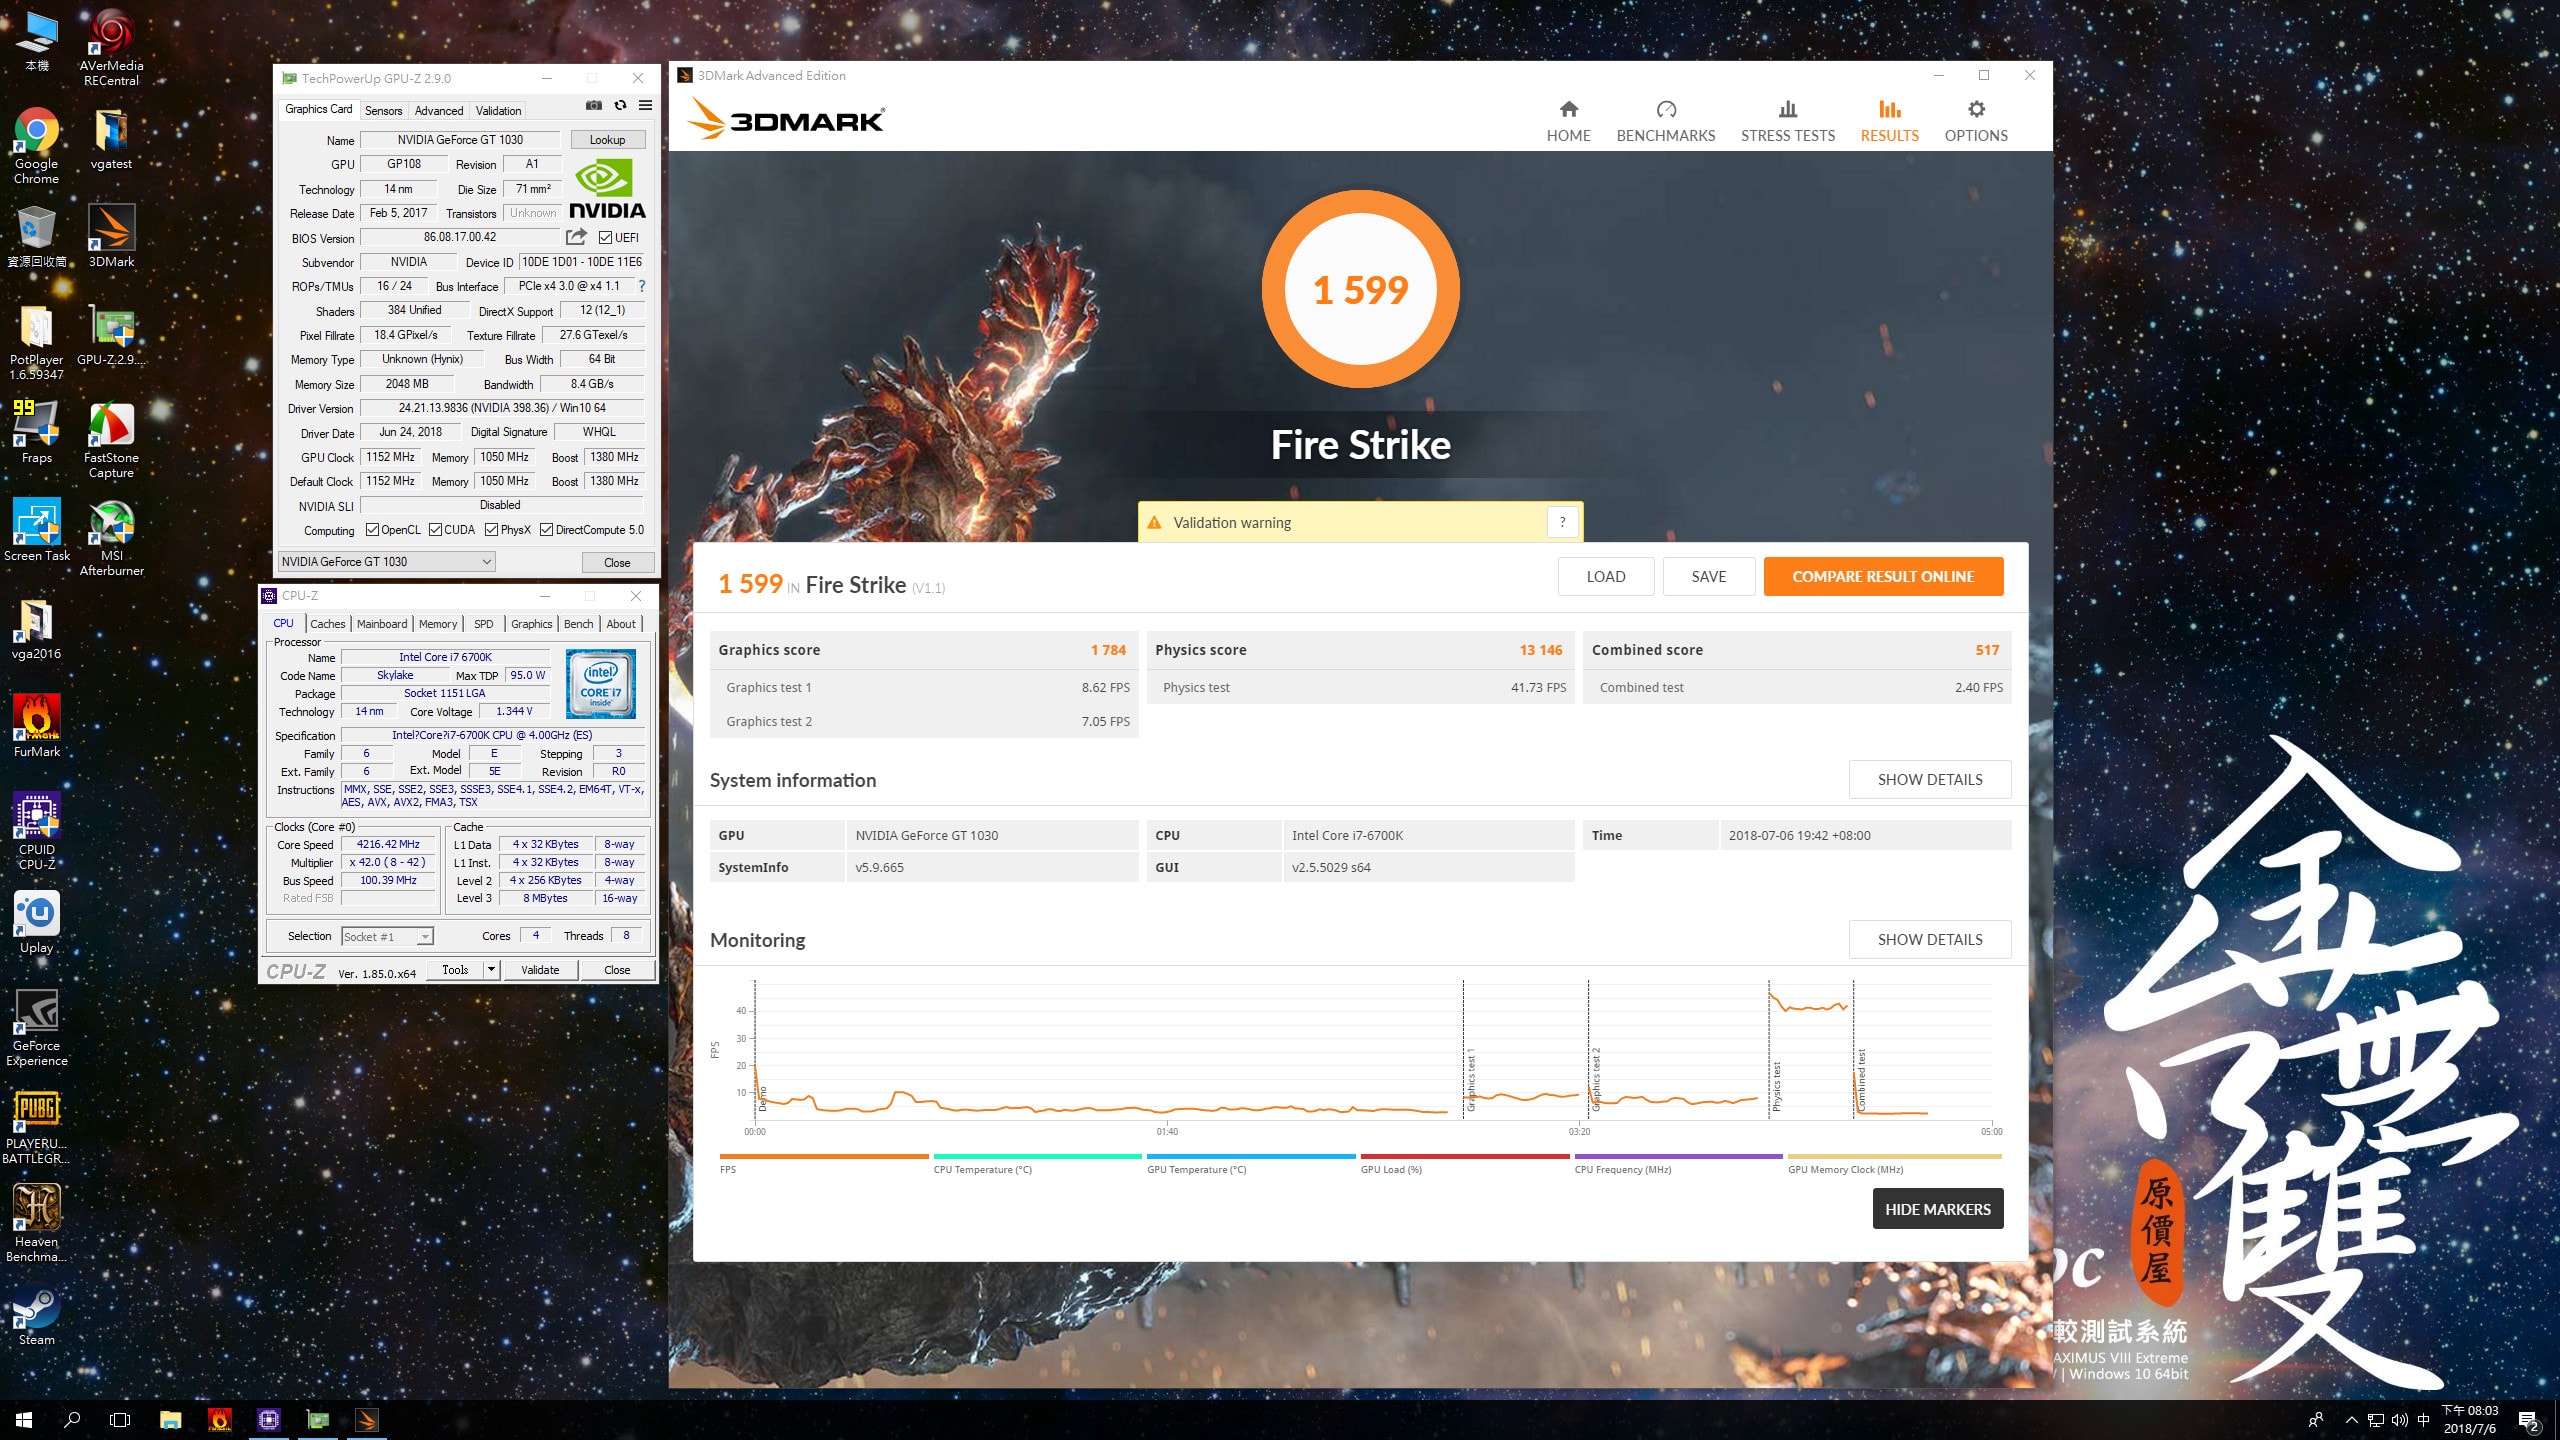Open the GPU-Z hamburger menu
This screenshot has height=1440, width=2560.
(x=646, y=106)
